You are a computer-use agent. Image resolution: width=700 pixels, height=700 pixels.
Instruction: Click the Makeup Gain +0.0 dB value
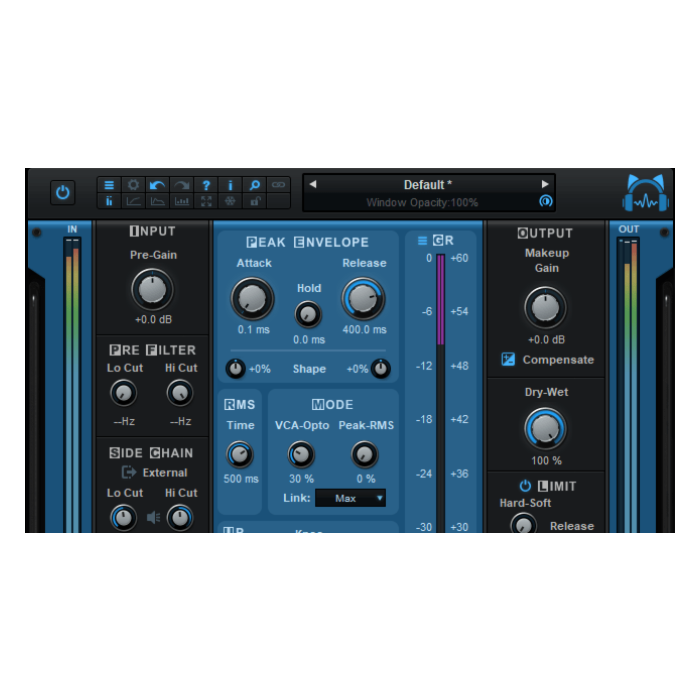(x=546, y=340)
